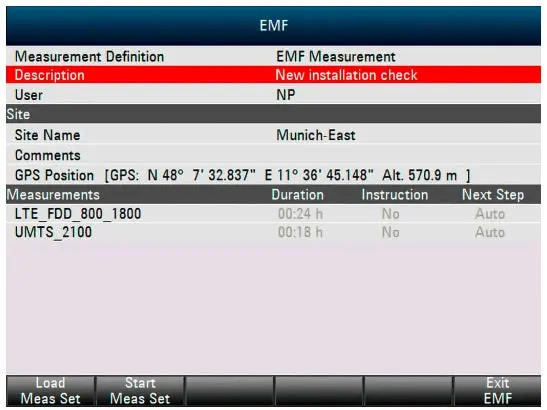Click the 00:24 h duration value
Image resolution: width=547 pixels, height=410 pixels.
point(300,214)
